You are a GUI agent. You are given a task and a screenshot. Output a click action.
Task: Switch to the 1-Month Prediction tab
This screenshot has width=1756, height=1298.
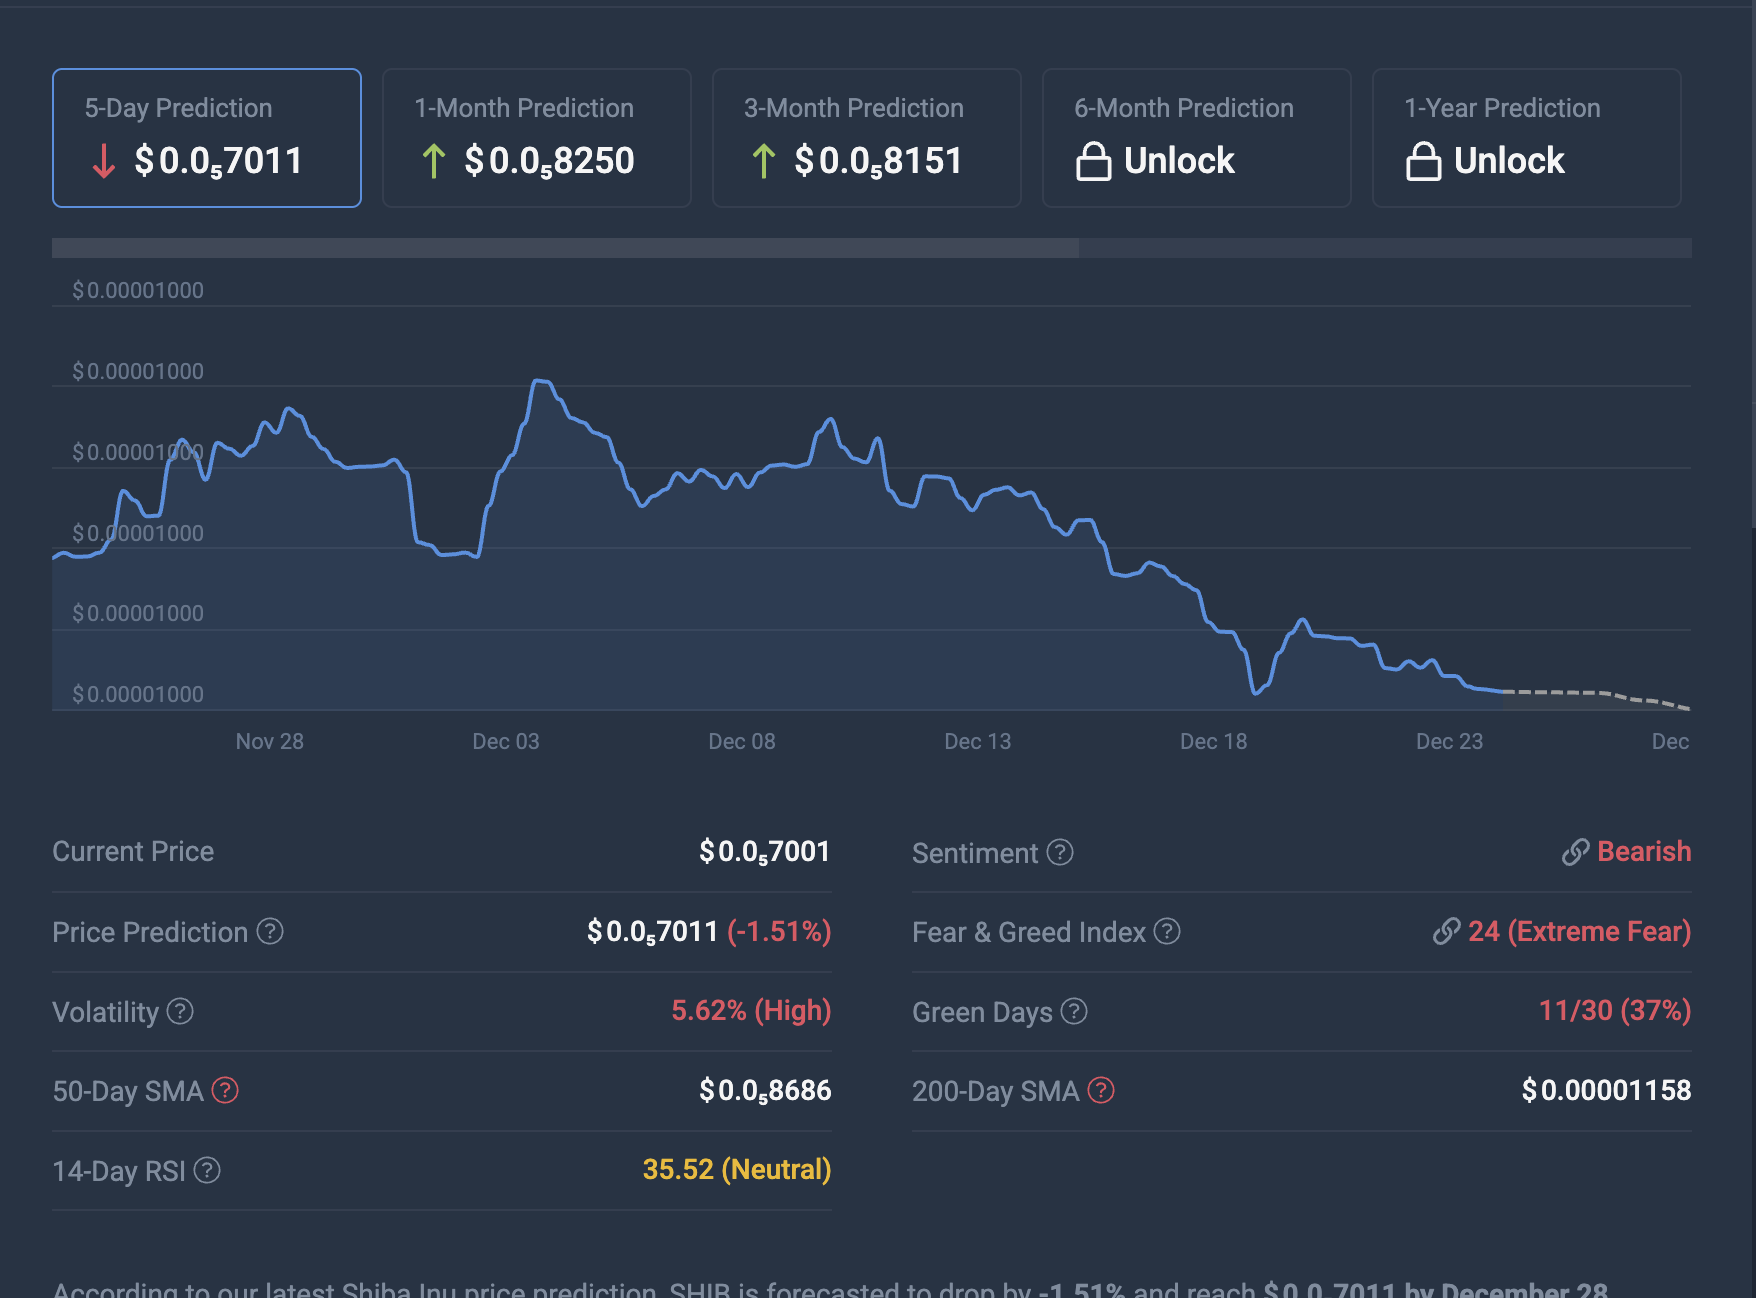click(536, 137)
